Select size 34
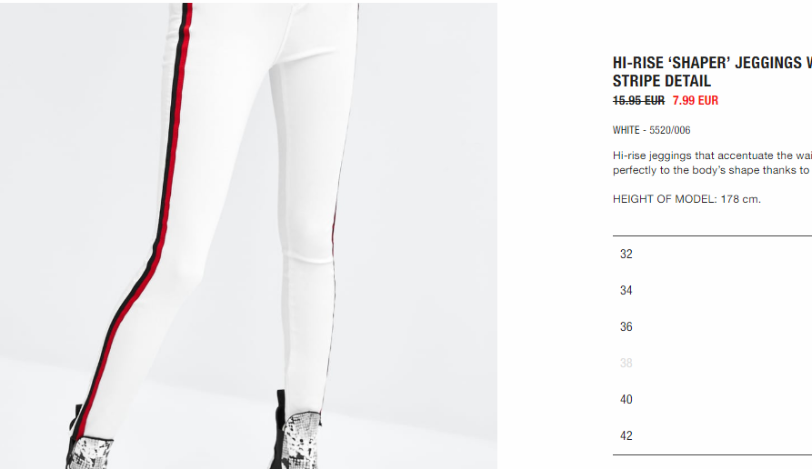812x469 pixels. click(713, 290)
